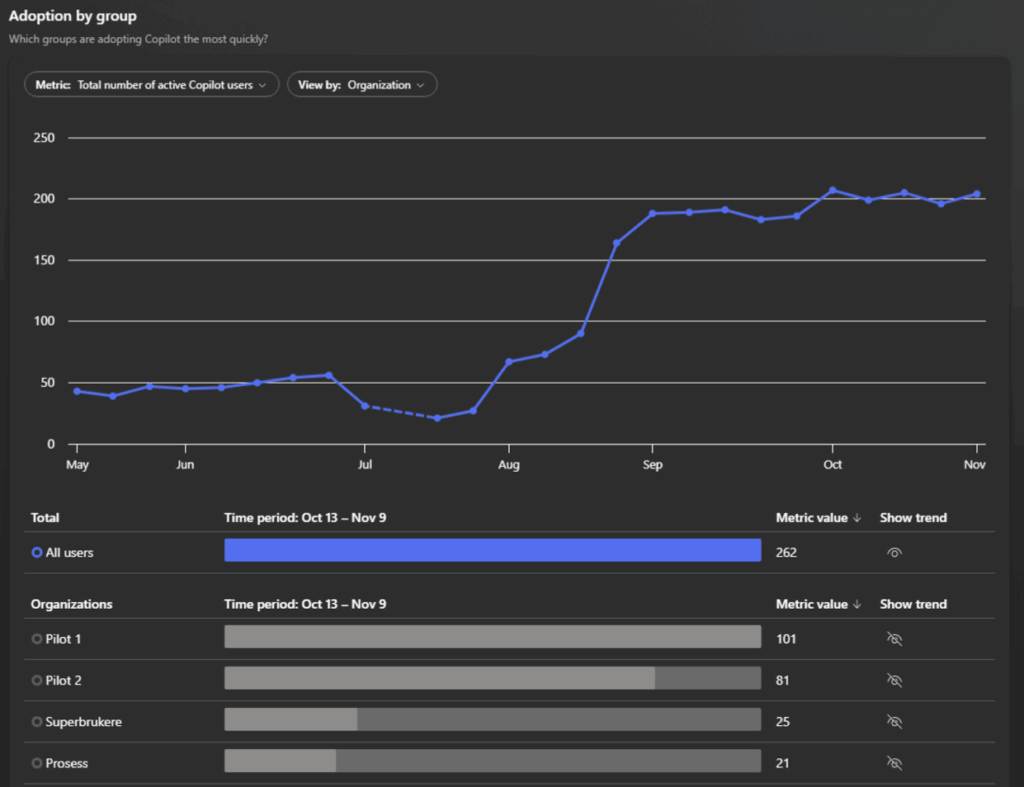Click chart data point above Jul label
The width and height of the screenshot is (1024, 787).
click(x=365, y=406)
